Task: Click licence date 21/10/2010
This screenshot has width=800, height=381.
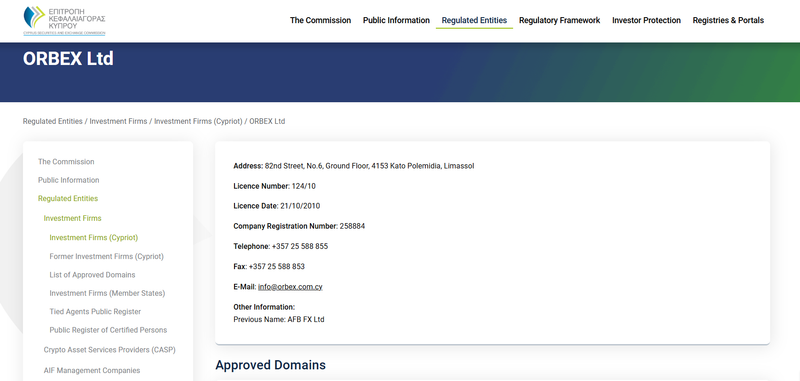Action: [300, 206]
